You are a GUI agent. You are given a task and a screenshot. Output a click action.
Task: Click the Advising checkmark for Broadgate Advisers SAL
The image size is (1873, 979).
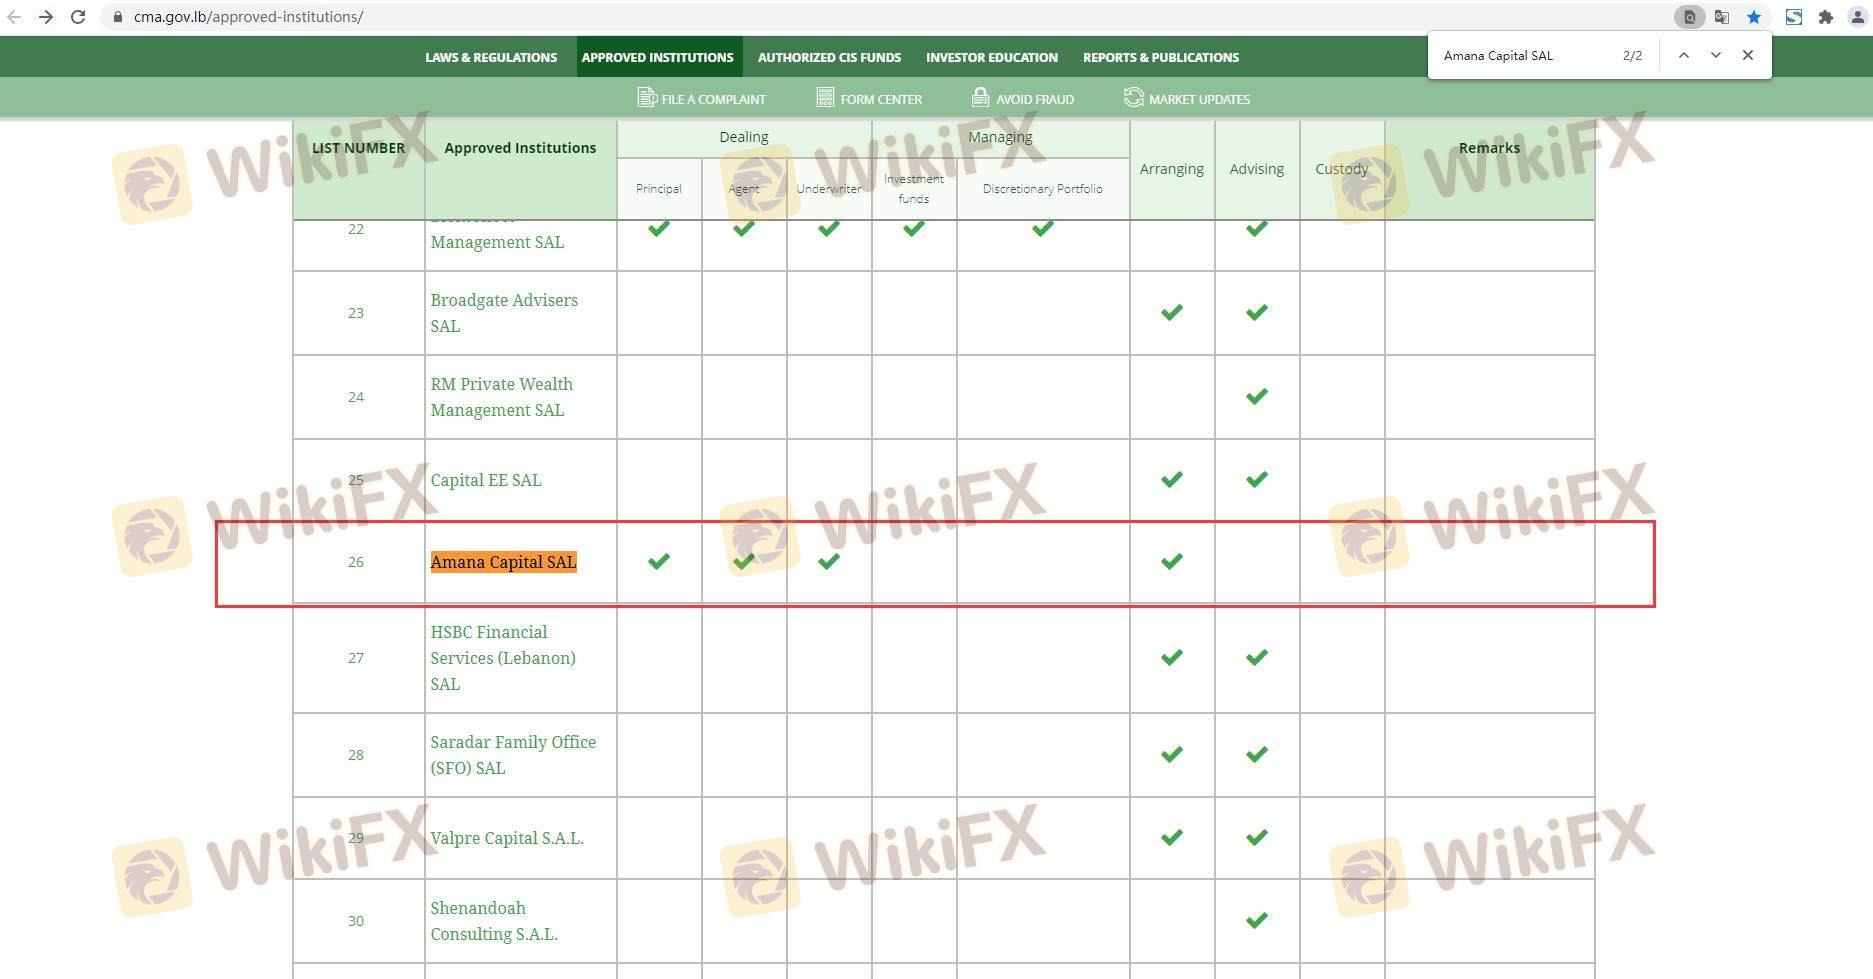pos(1257,312)
